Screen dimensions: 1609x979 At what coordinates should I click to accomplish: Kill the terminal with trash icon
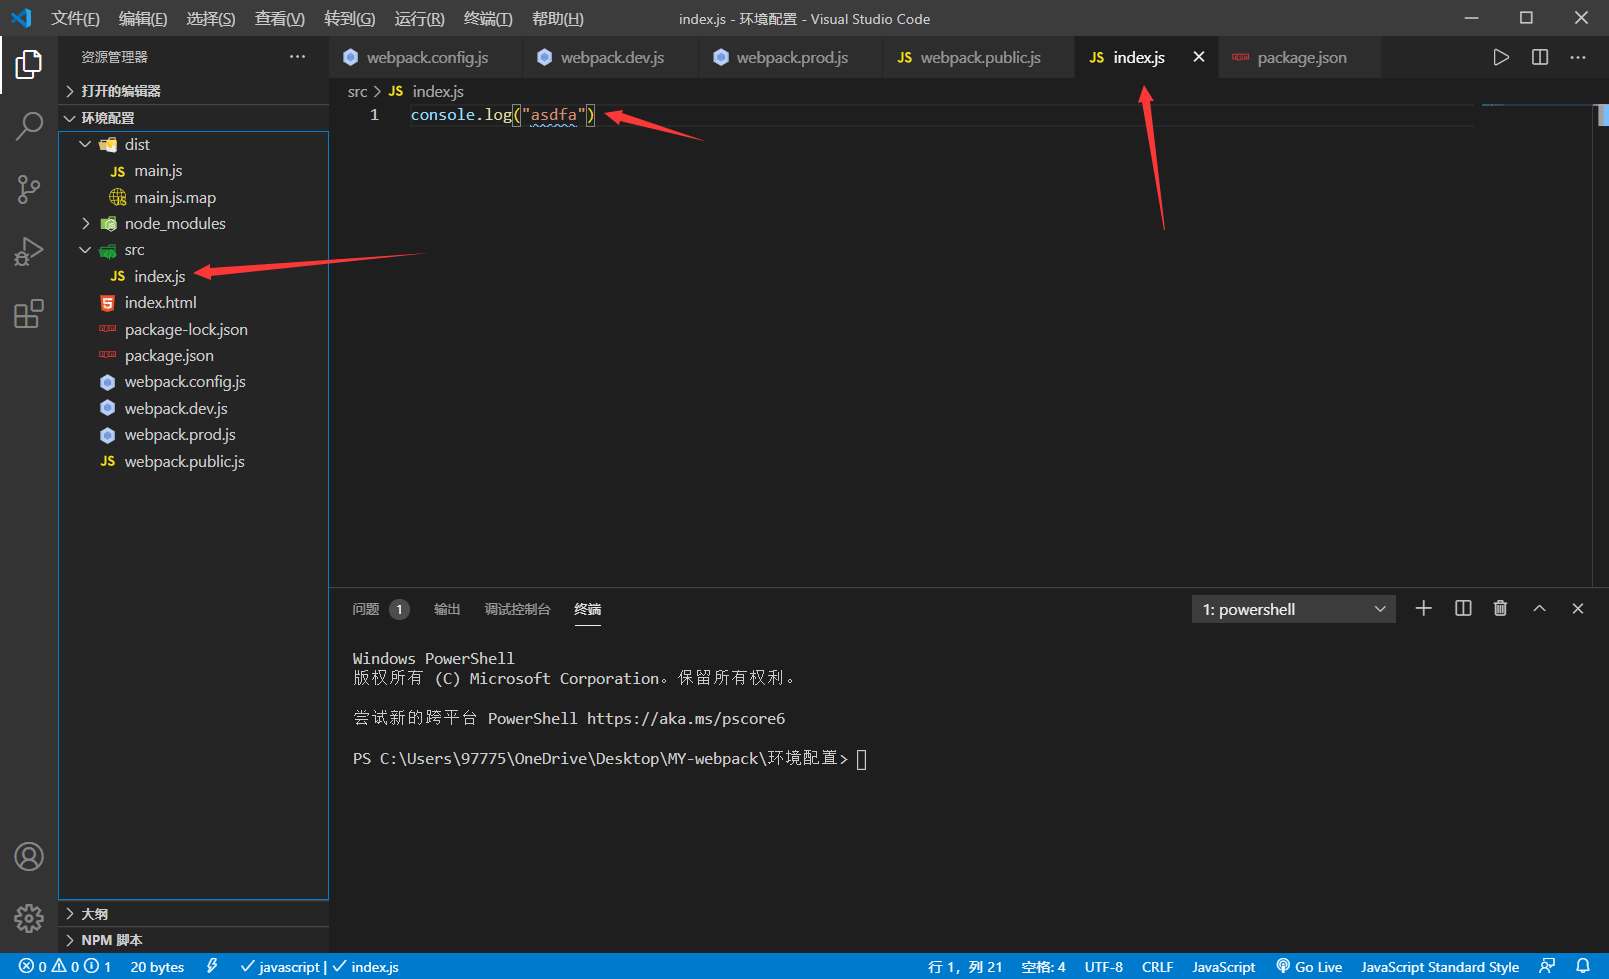pos(1500,608)
